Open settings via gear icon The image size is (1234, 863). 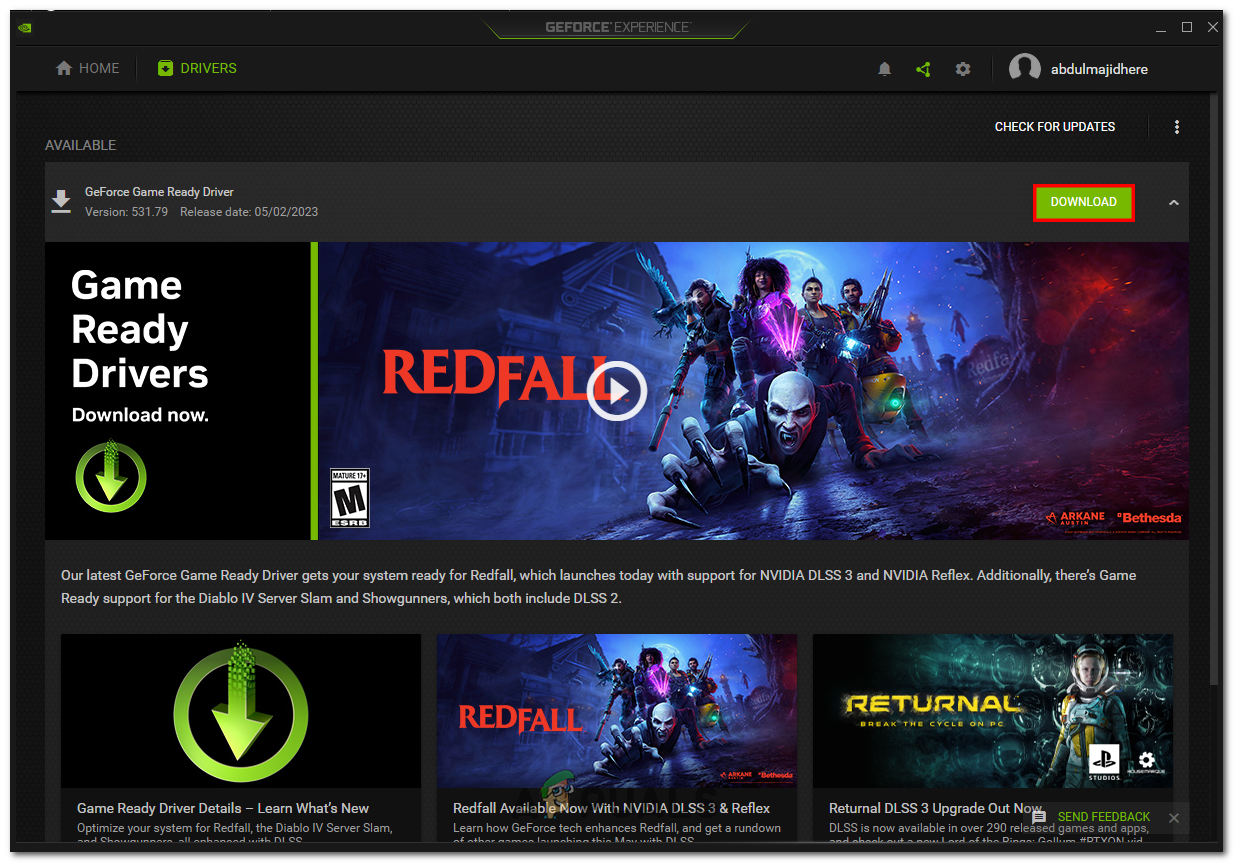click(x=962, y=69)
